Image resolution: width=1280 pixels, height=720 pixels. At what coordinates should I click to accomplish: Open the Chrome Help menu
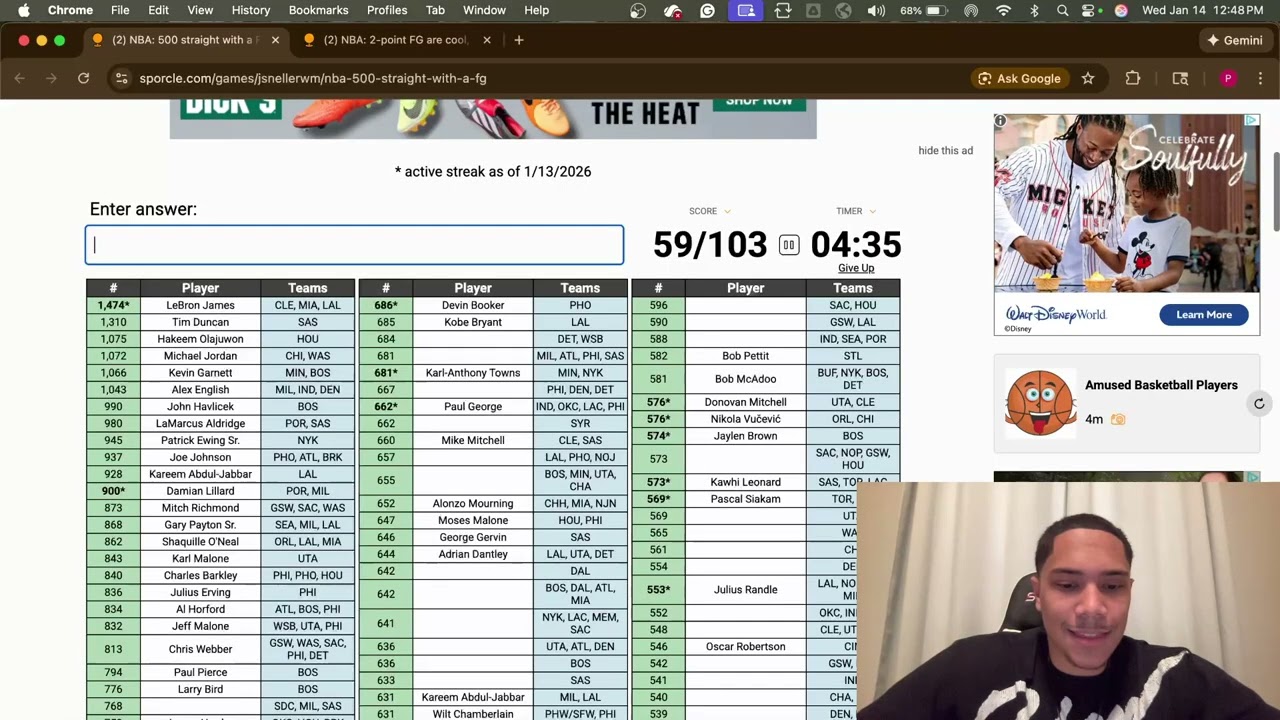(x=537, y=10)
